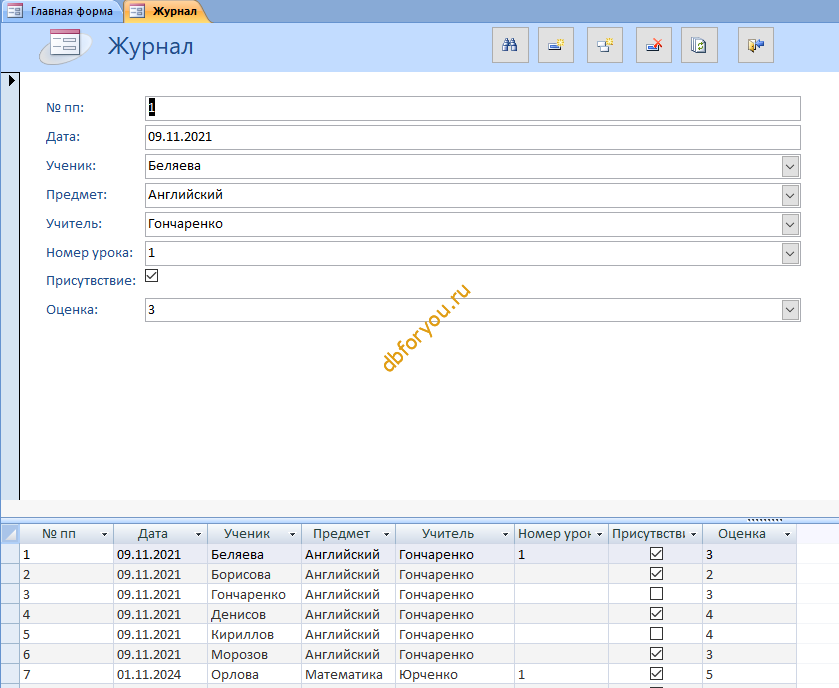Viewport: 839px width, 688px height.
Task: Open Дата column filter arrow
Action: point(199,534)
